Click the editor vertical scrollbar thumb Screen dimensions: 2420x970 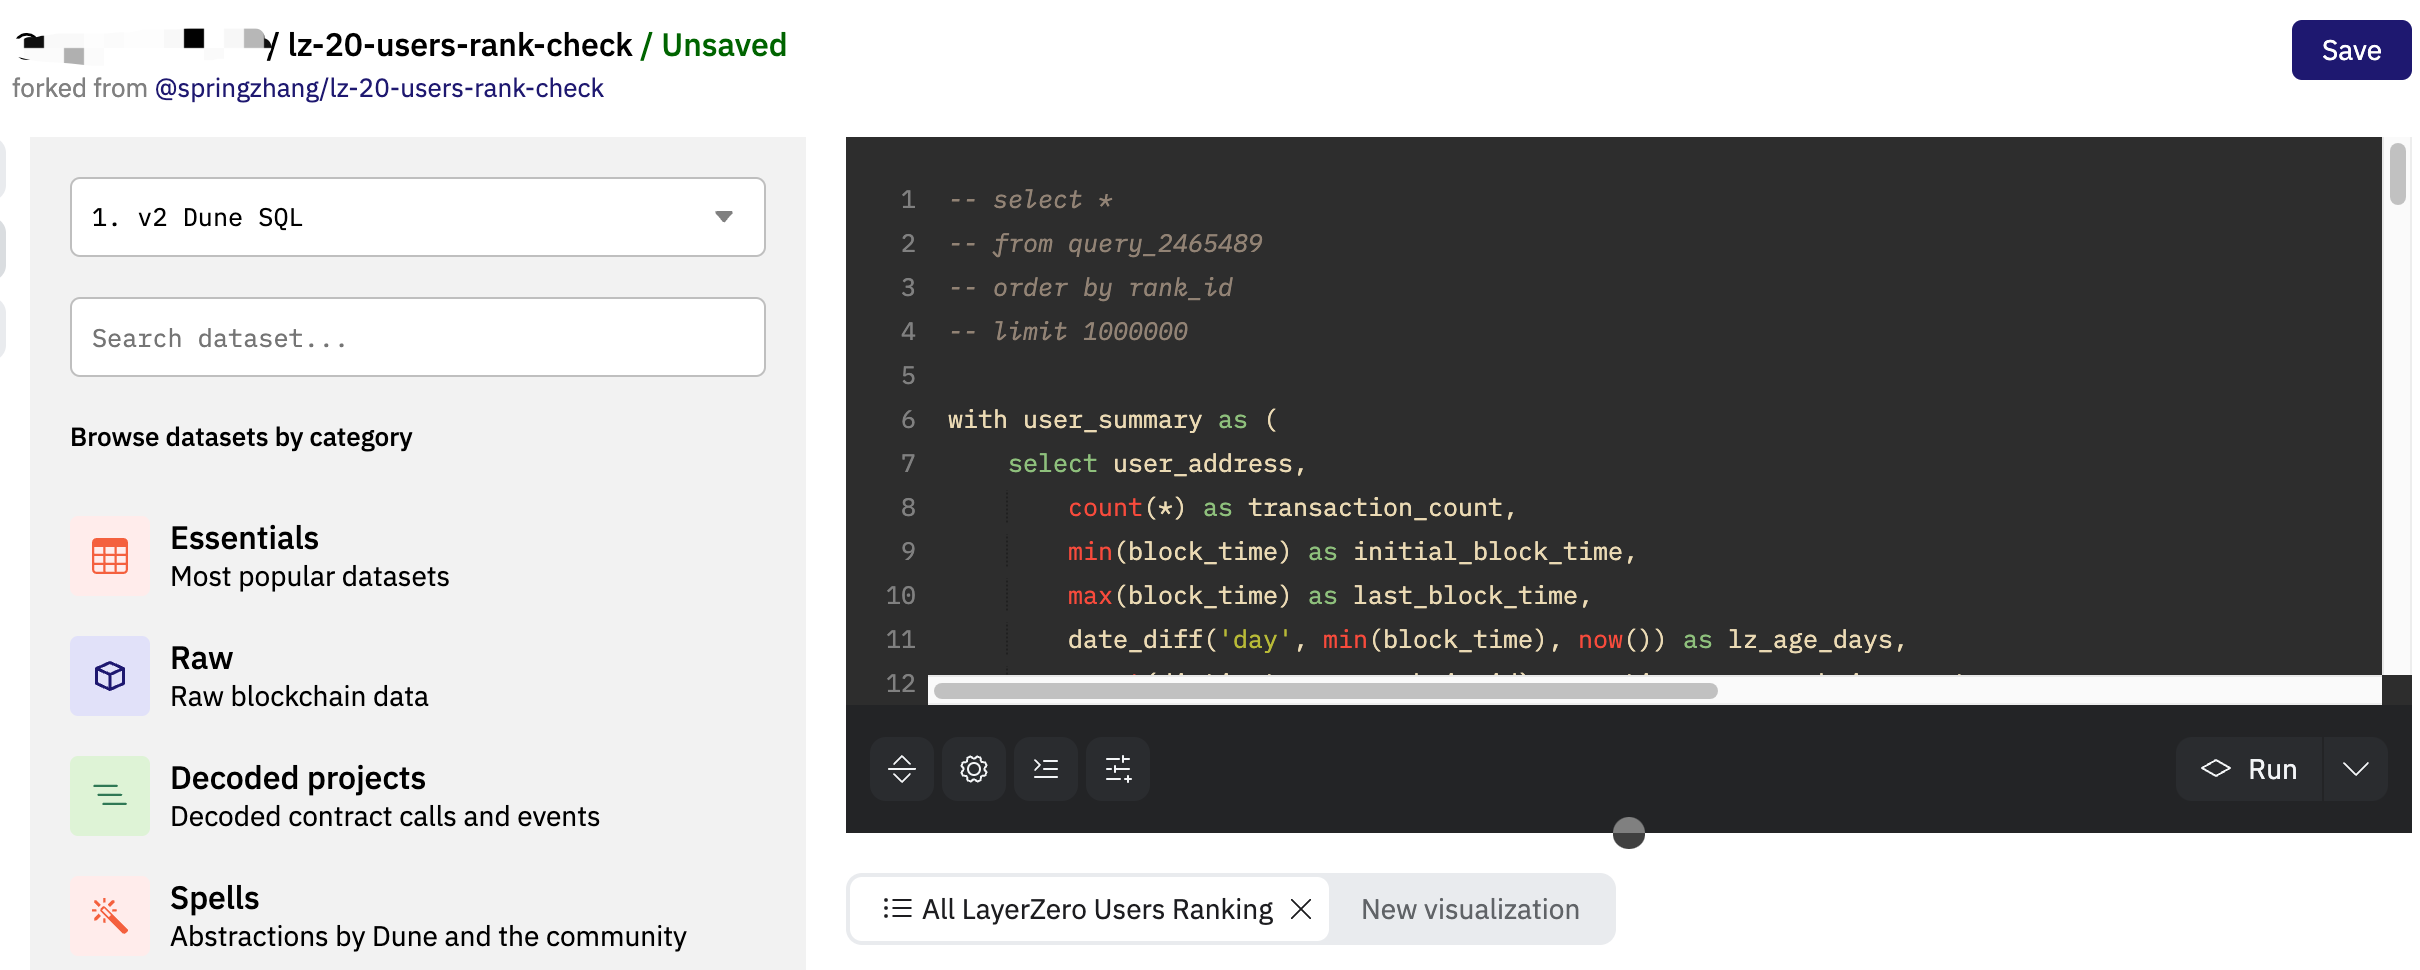[2397, 174]
